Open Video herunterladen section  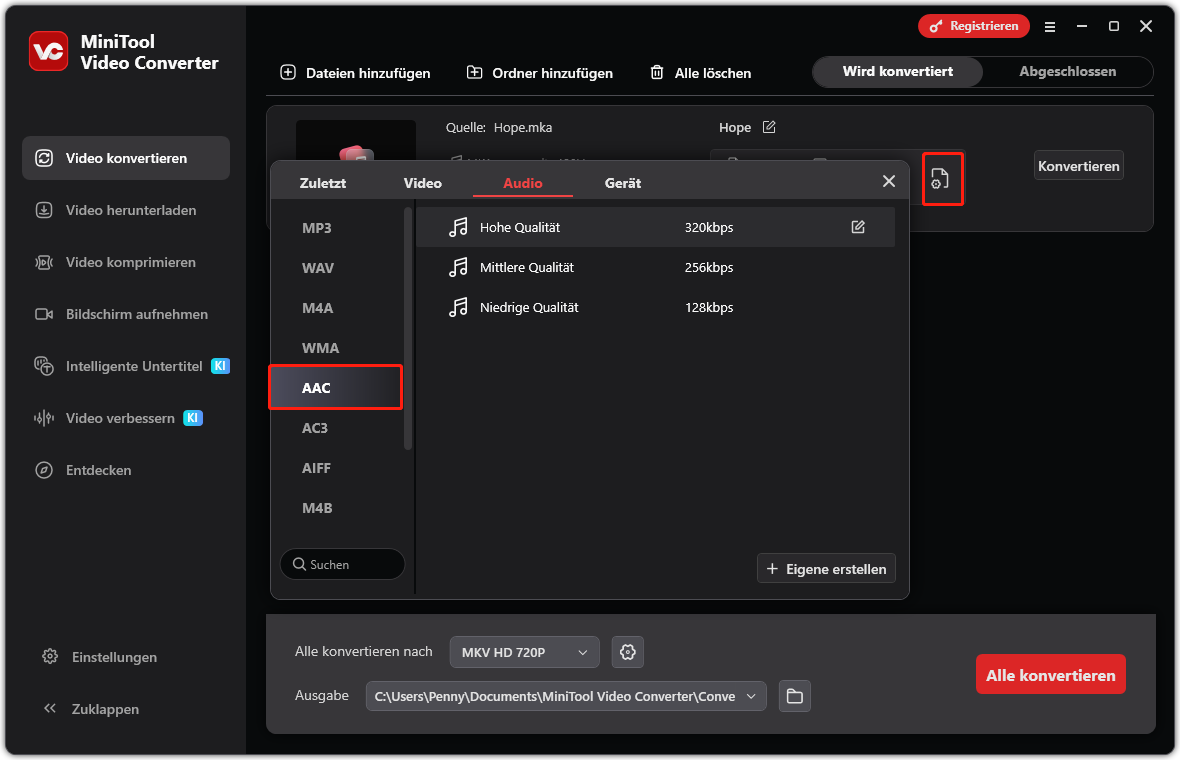pos(126,210)
